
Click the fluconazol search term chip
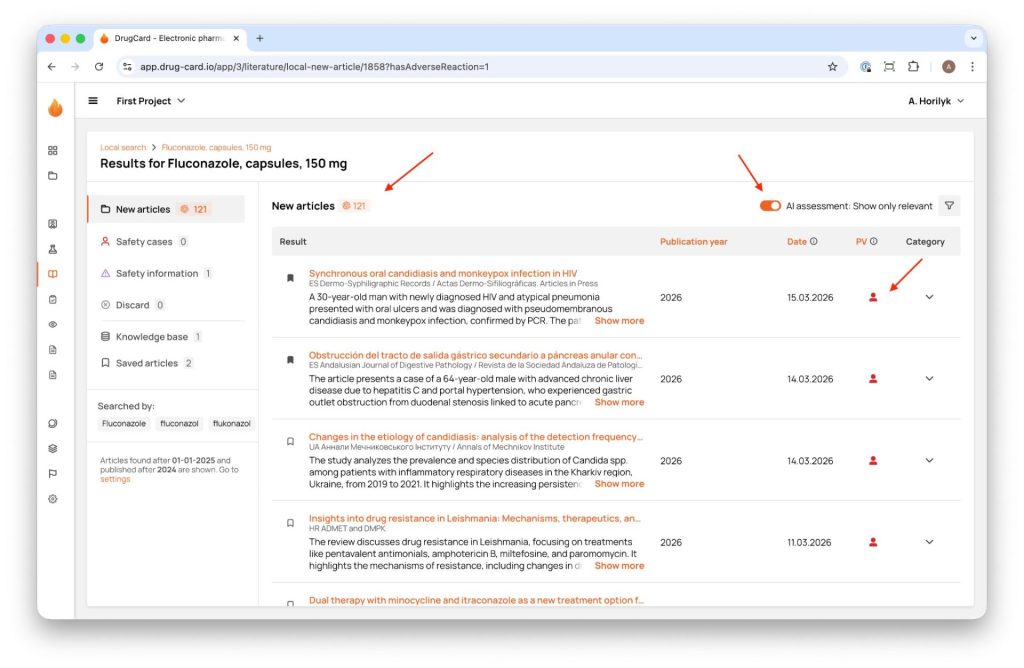[x=179, y=424]
